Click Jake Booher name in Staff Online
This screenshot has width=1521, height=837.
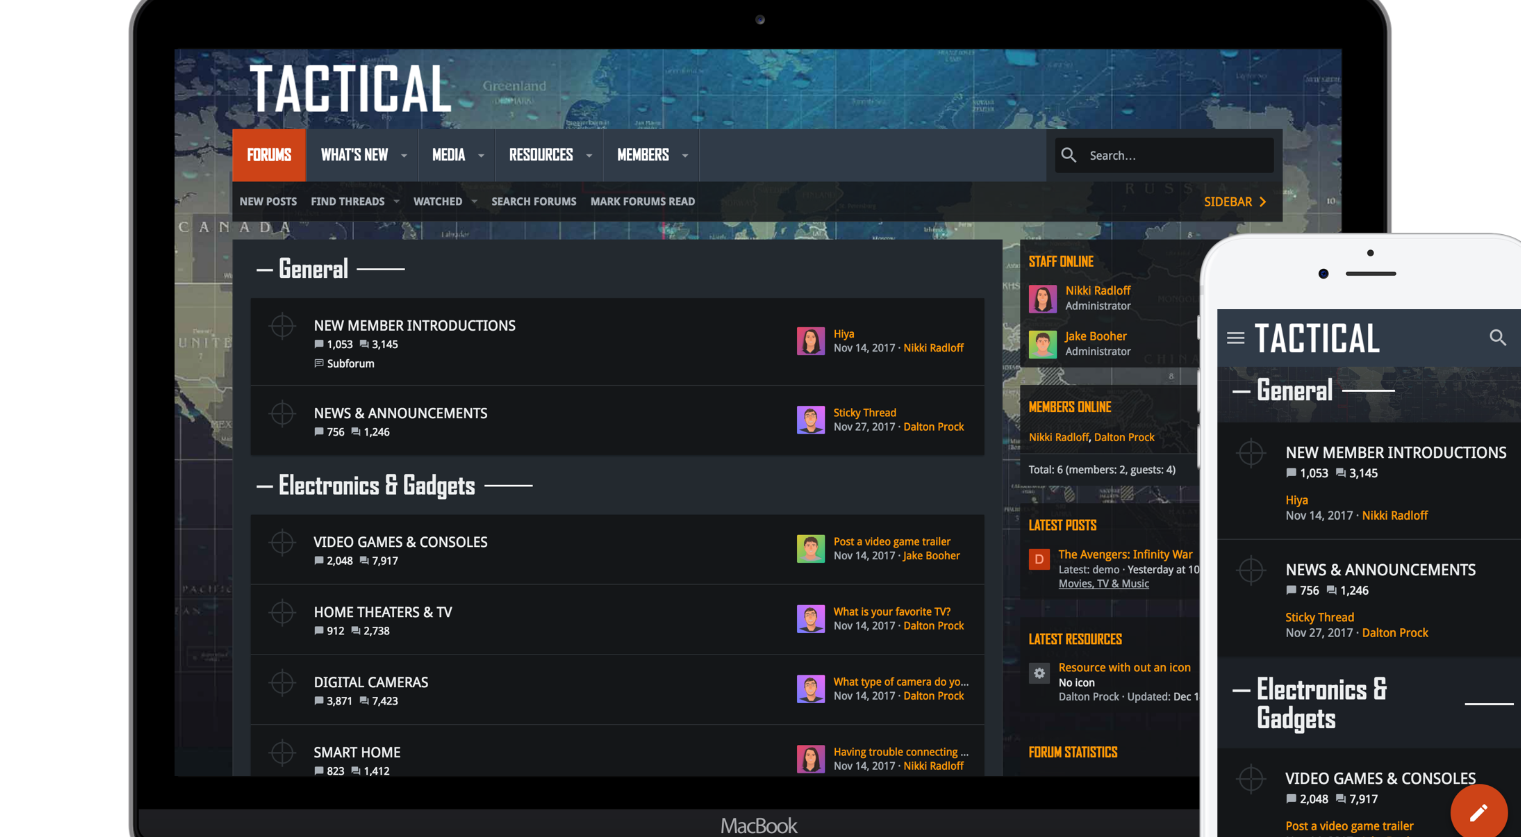coord(1096,337)
